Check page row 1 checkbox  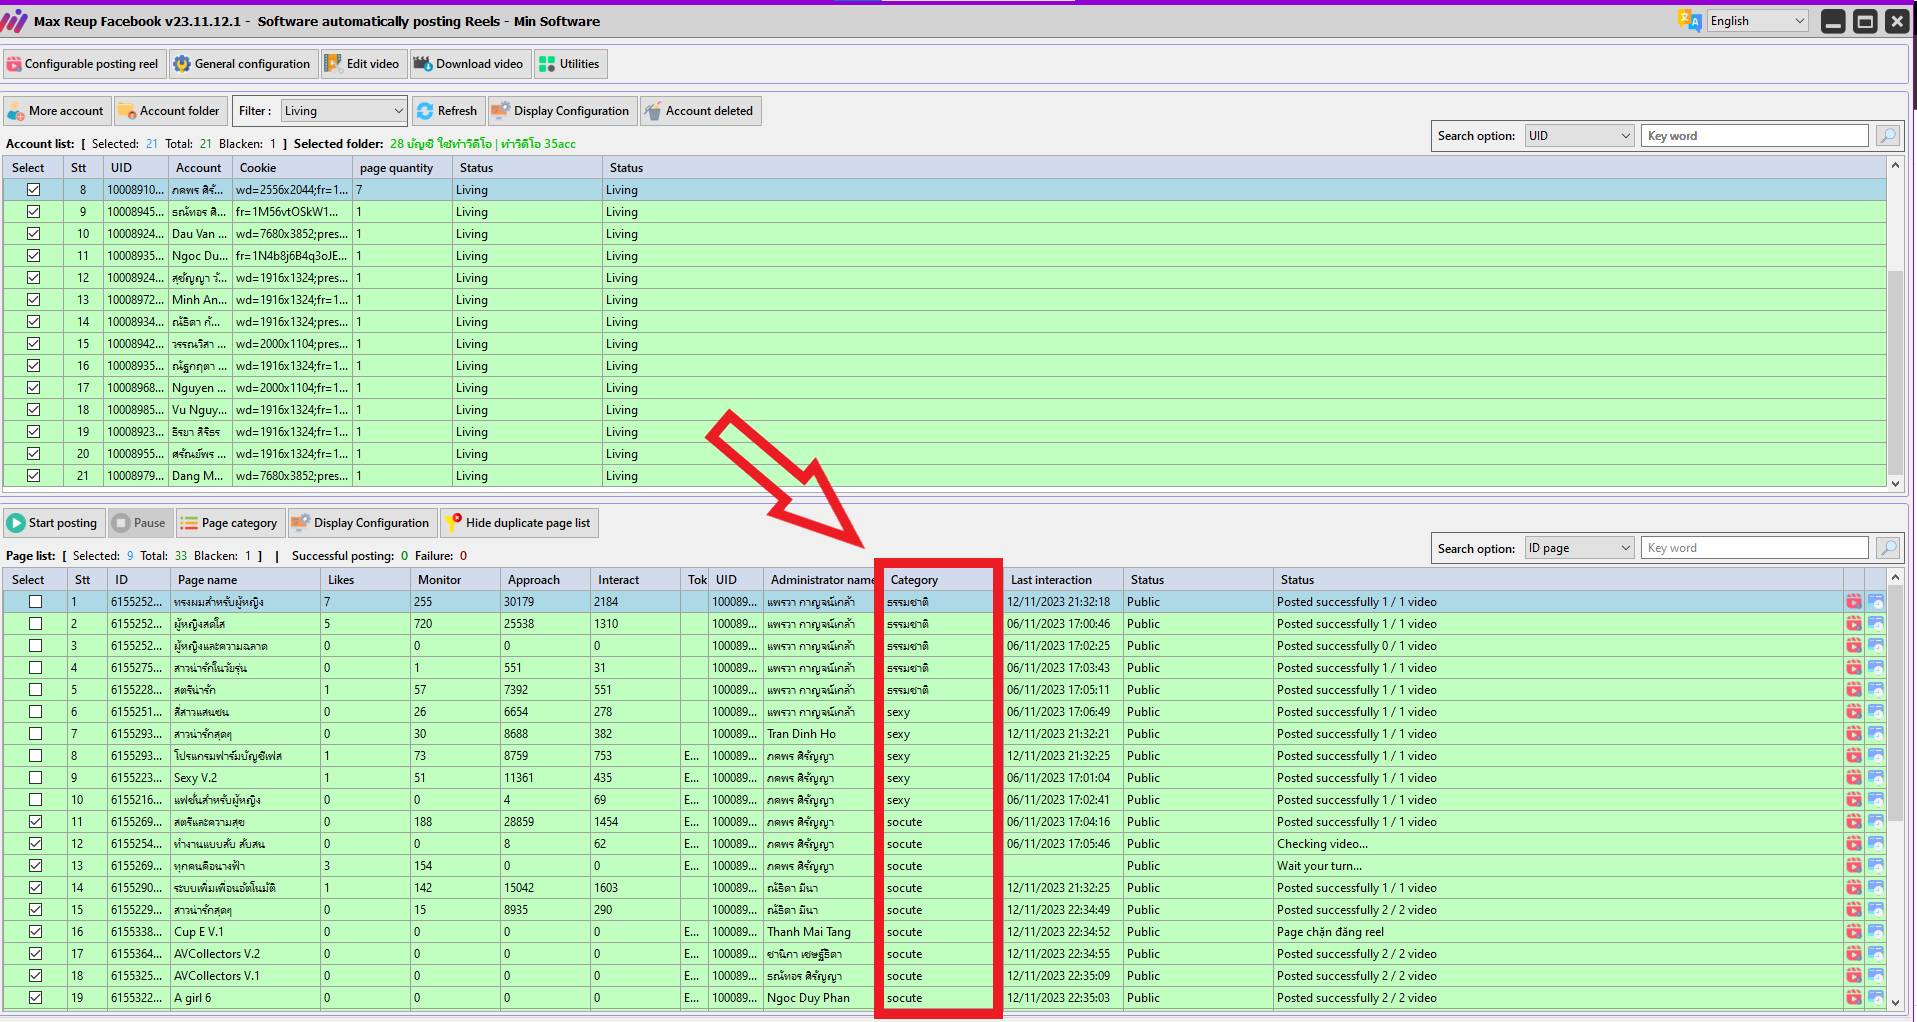coord(36,602)
